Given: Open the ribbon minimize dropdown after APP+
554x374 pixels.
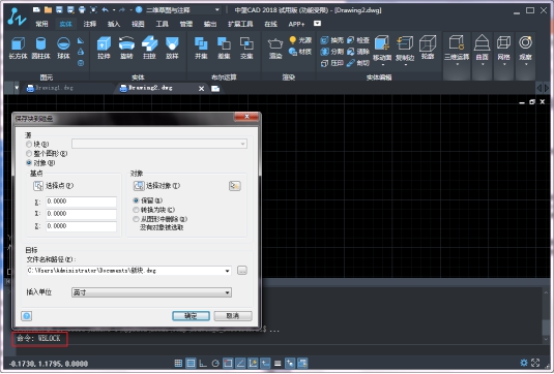Looking at the screenshot, I should [317, 23].
